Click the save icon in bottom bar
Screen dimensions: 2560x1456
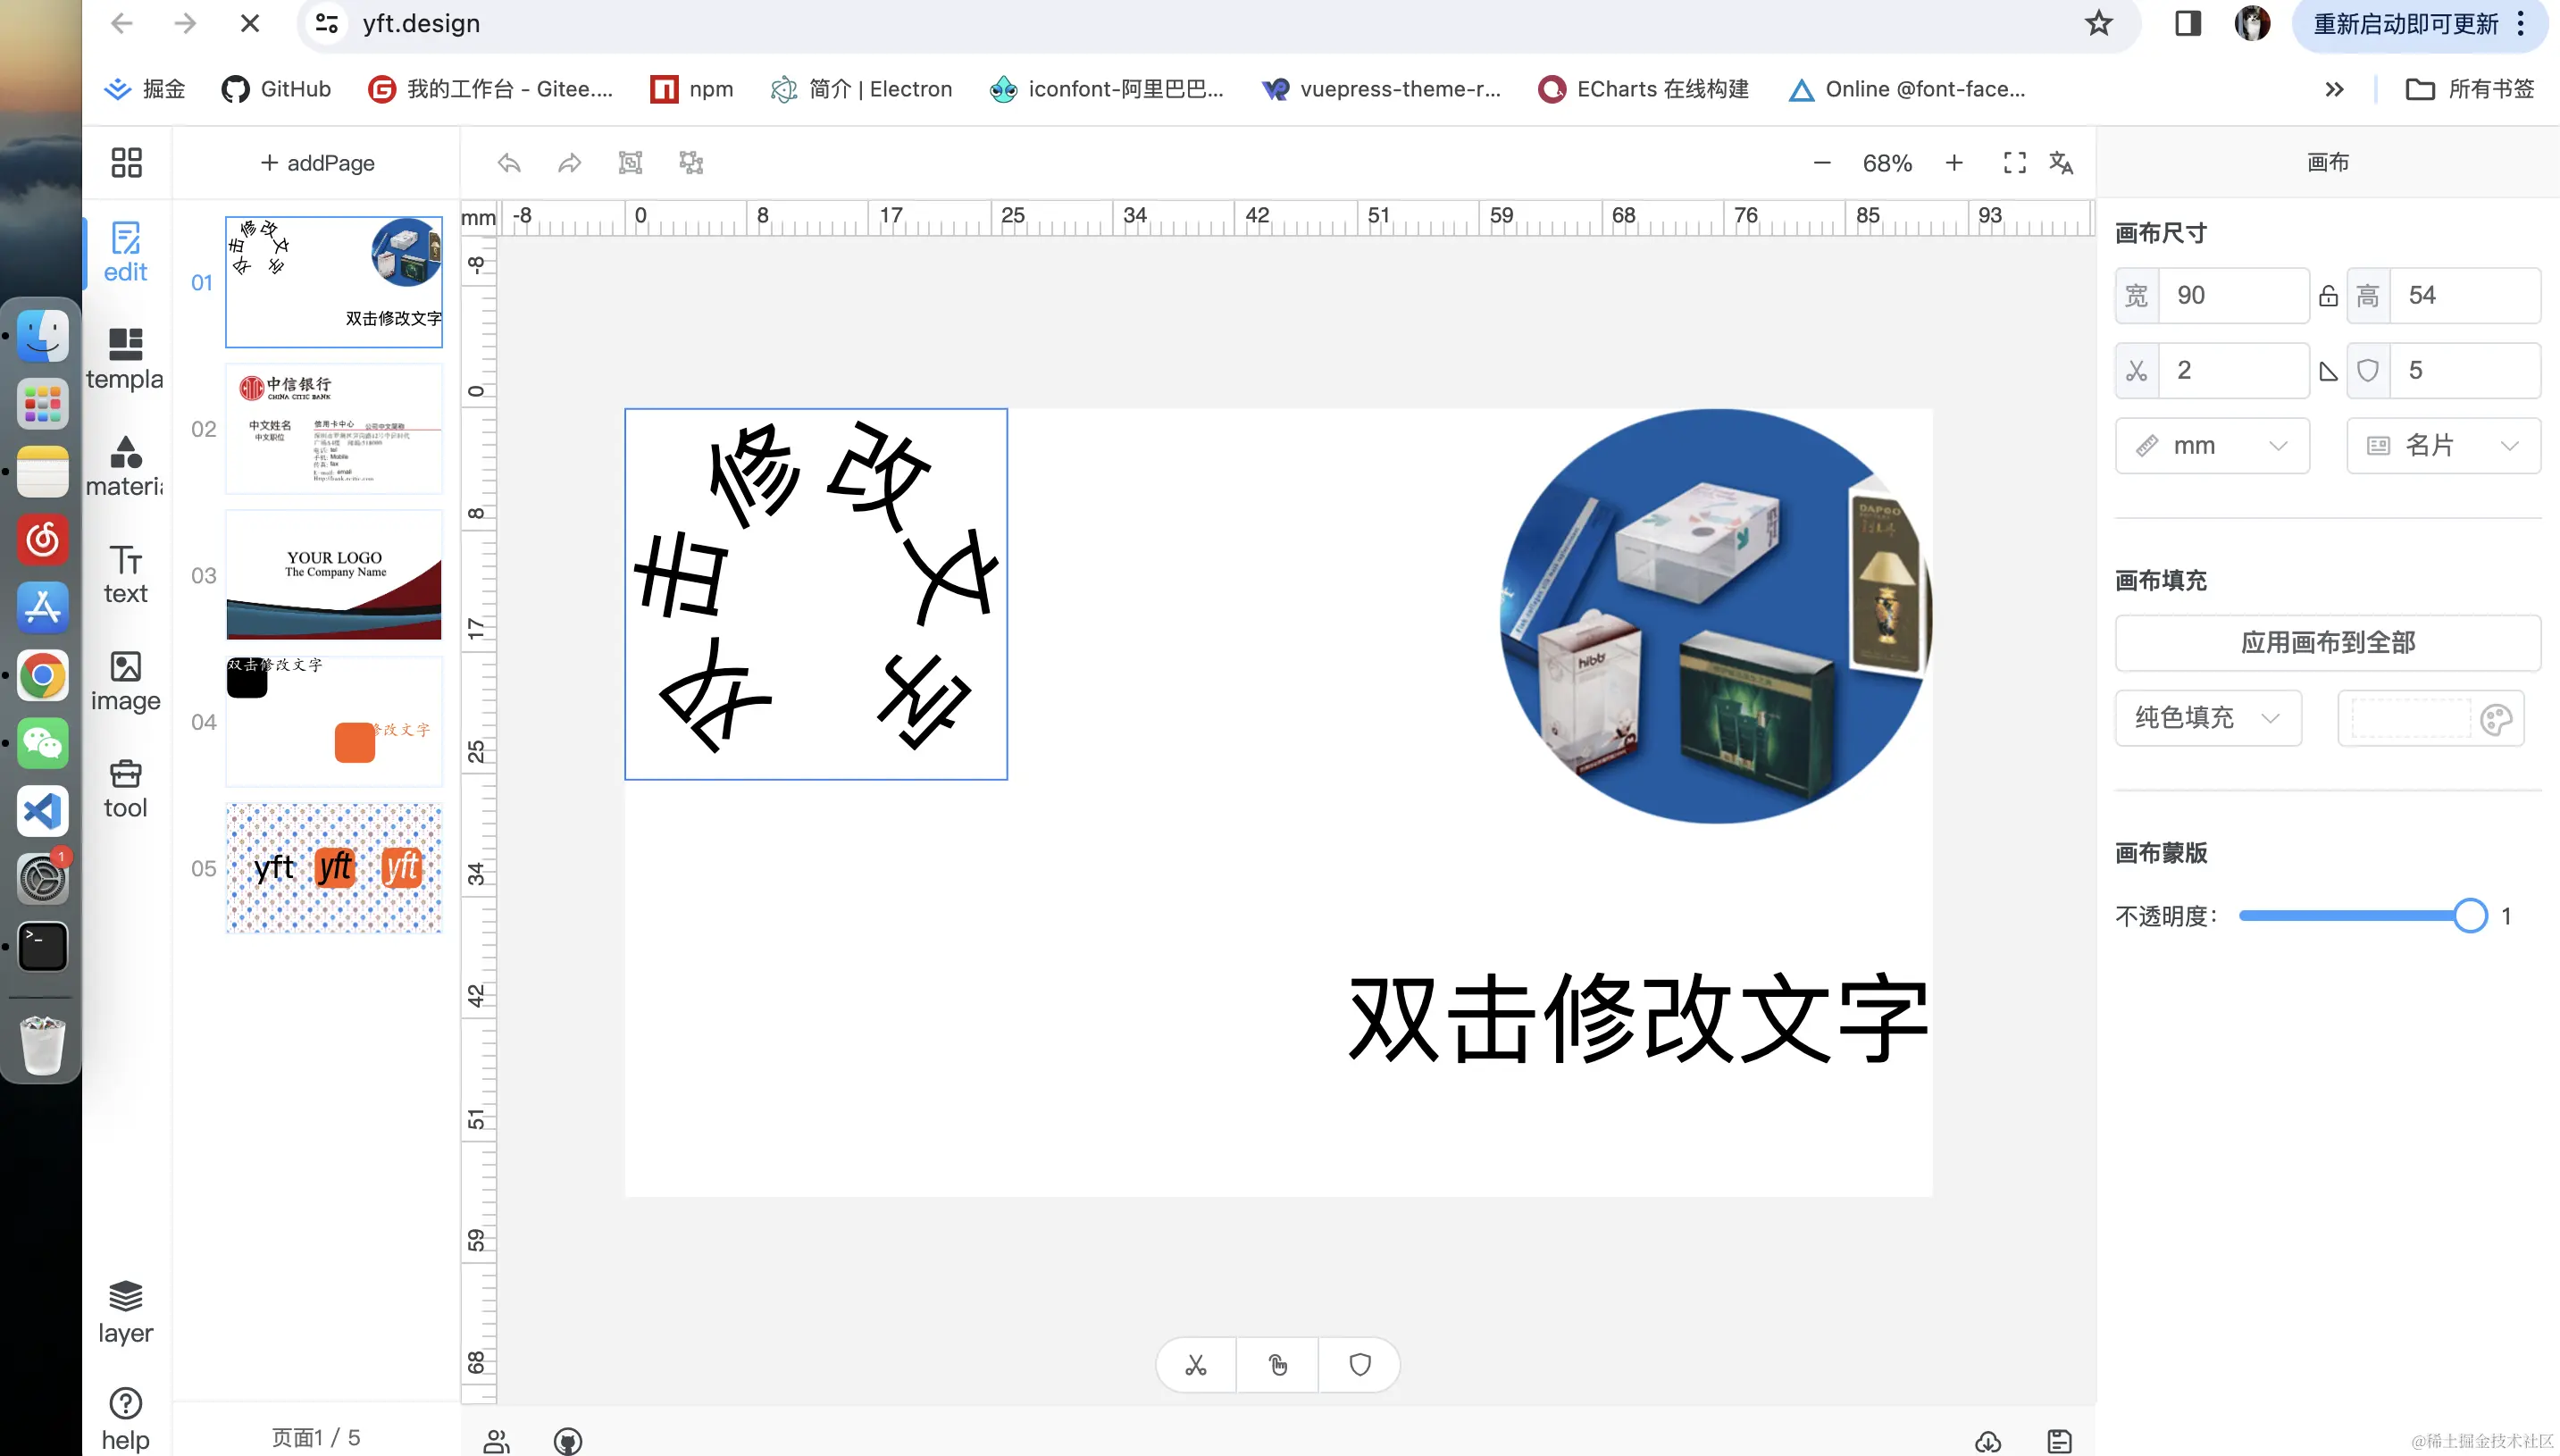click(2059, 1440)
